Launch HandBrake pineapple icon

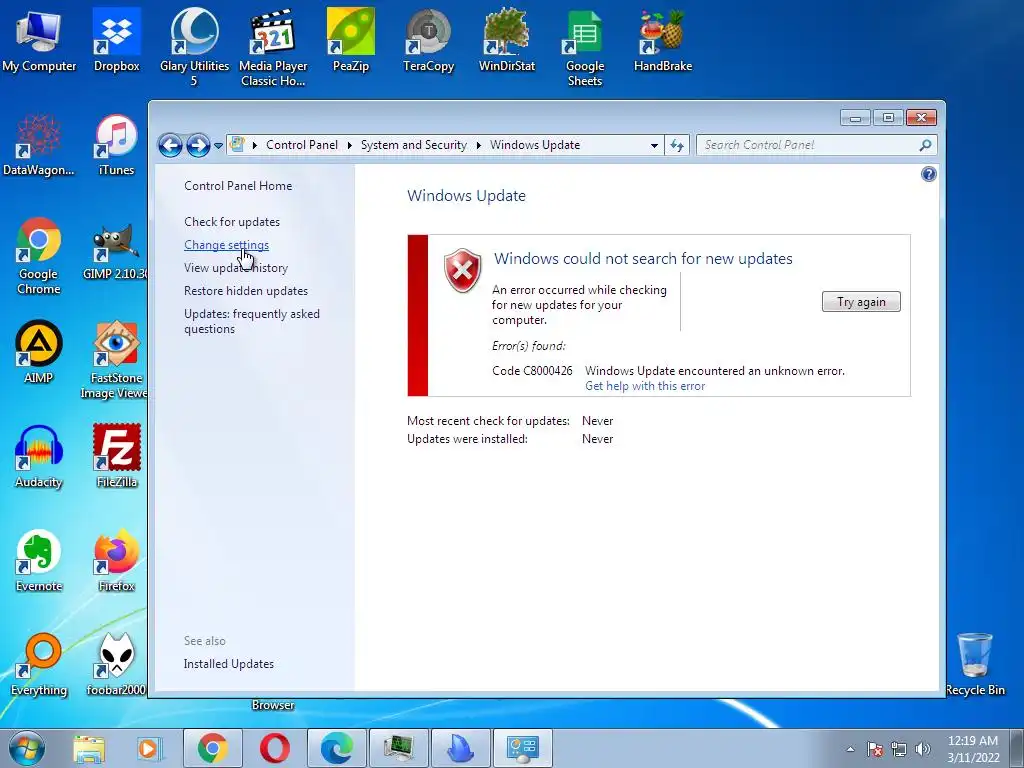[x=663, y=40]
